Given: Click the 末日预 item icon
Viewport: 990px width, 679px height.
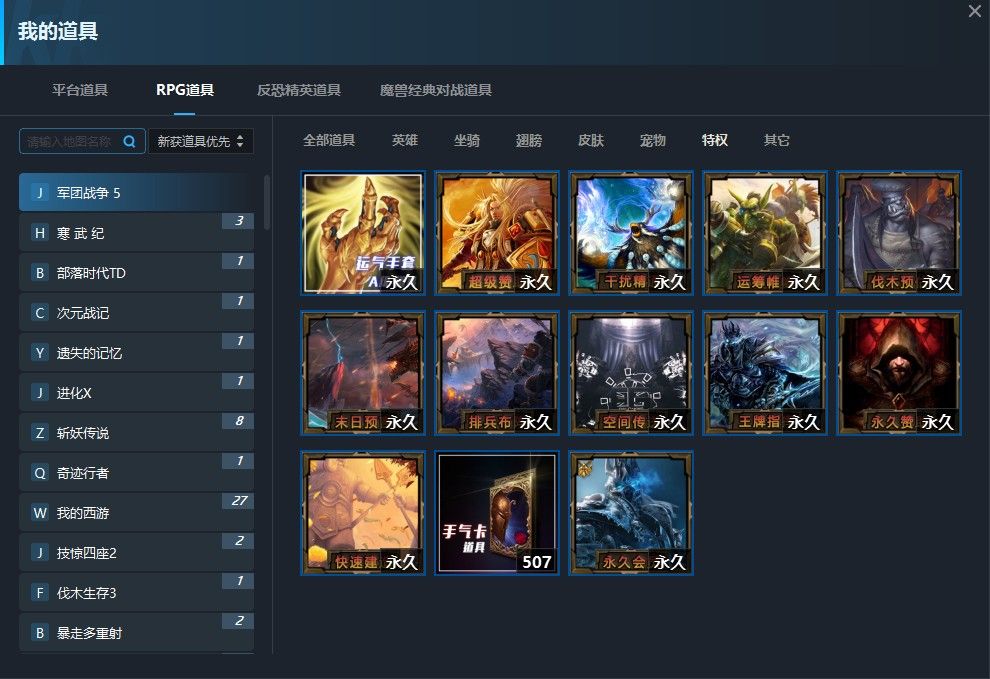Looking at the screenshot, I should (x=362, y=372).
